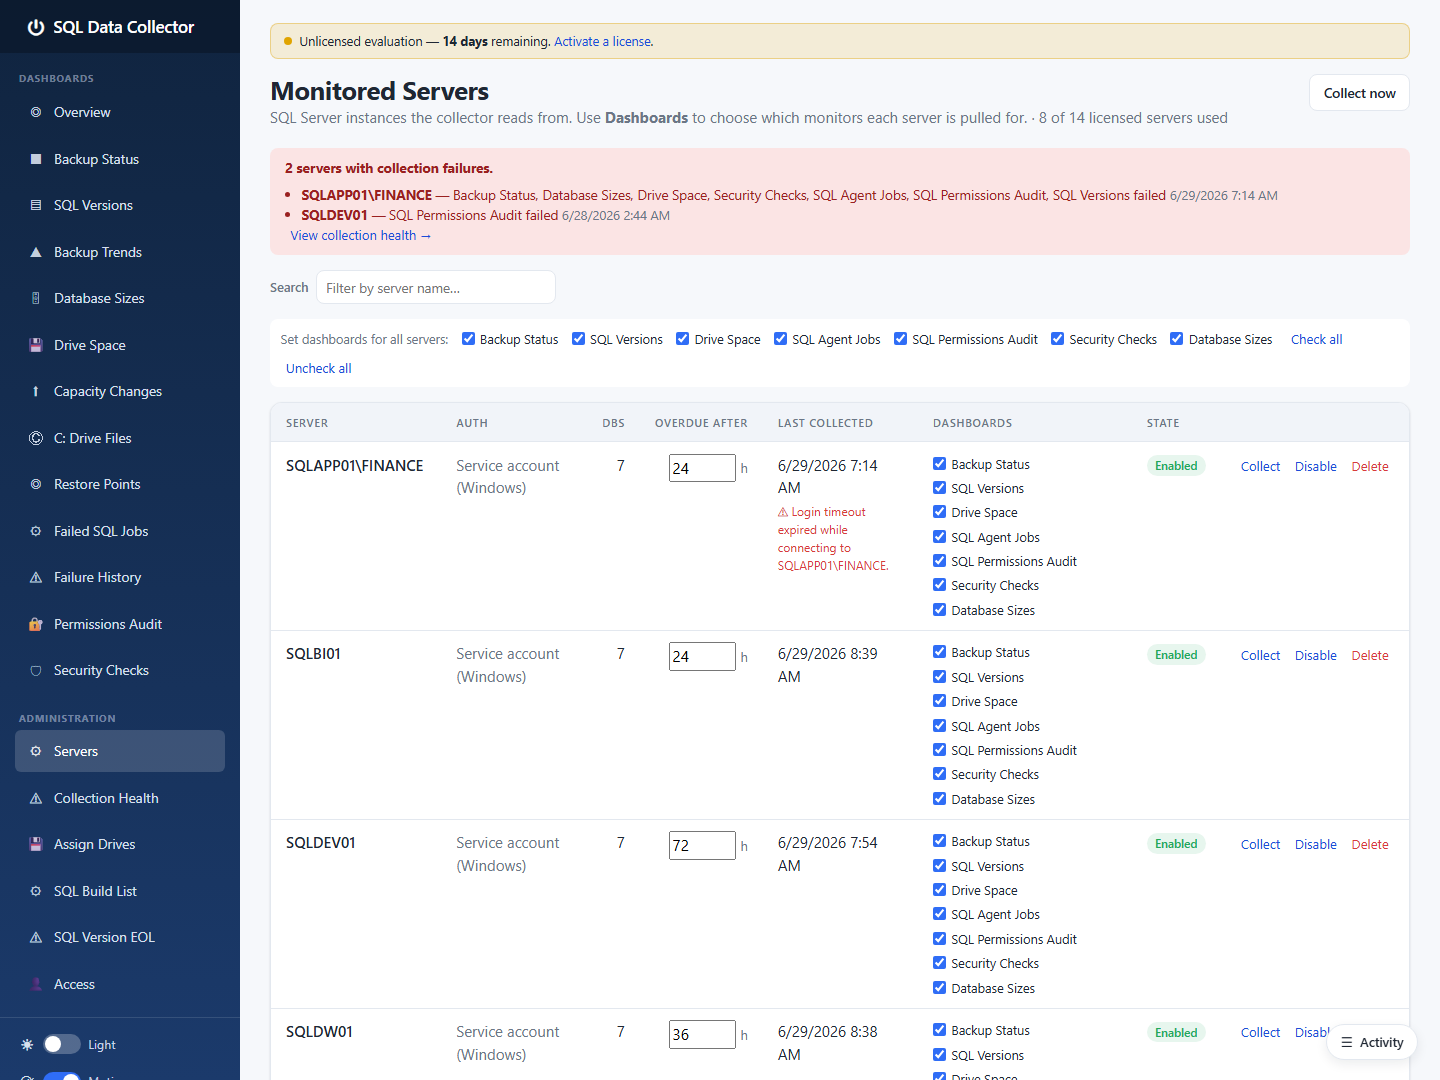This screenshot has height=1080, width=1440.
Task: Disable the SQLBI01 server
Action: tap(1316, 656)
